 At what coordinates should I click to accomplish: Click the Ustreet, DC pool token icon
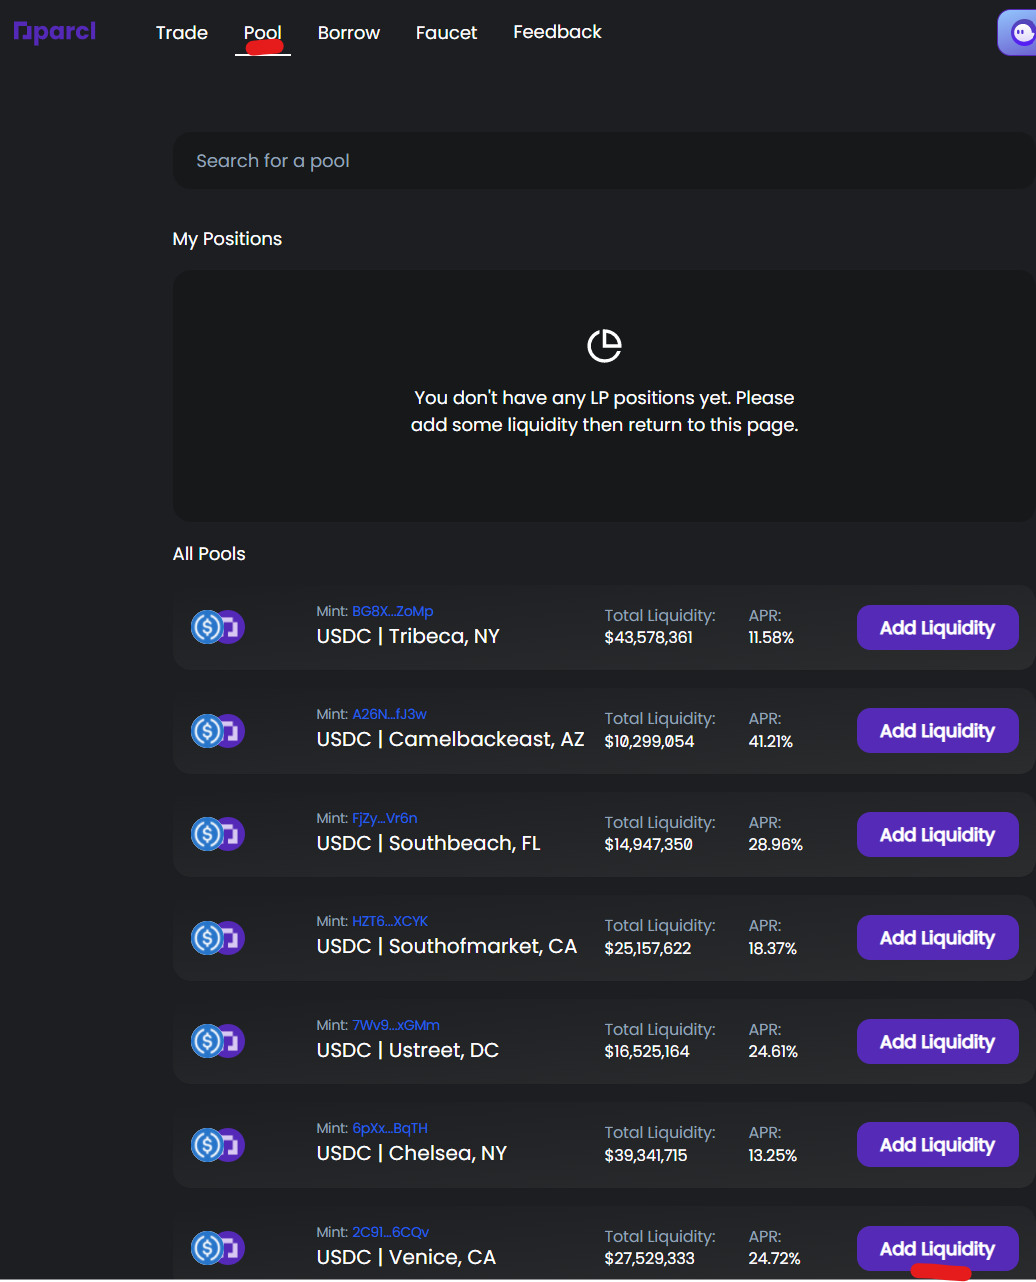coord(218,1041)
